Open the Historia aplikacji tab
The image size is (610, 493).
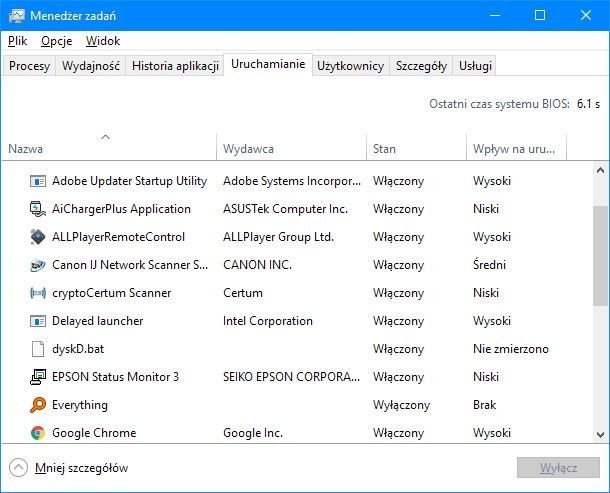pyautogui.click(x=175, y=66)
